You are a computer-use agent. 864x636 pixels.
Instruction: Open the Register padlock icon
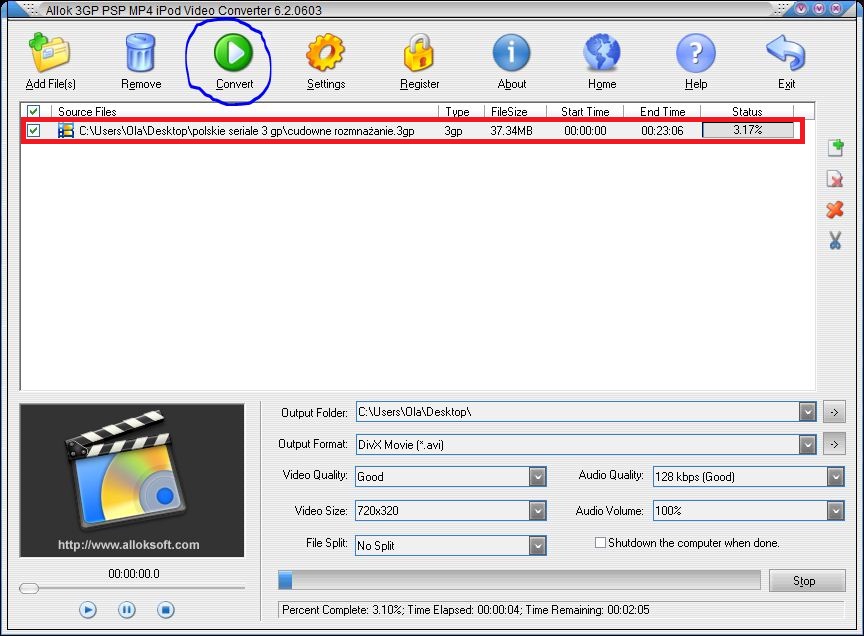click(419, 53)
